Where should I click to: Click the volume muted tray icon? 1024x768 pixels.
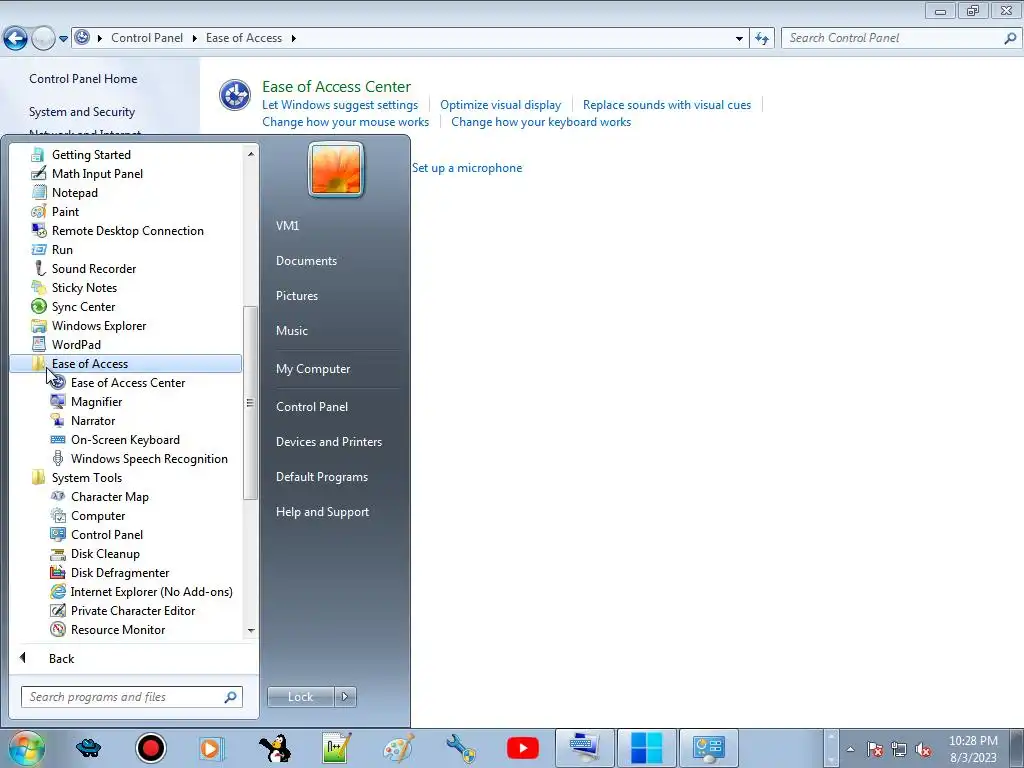pos(923,750)
